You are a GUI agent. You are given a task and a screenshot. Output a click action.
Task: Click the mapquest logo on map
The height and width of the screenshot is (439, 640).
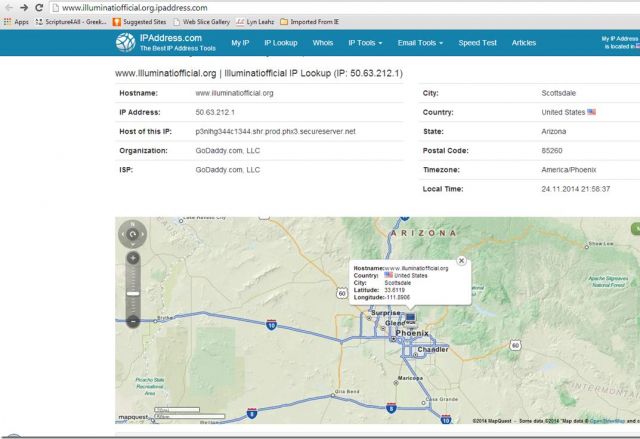point(133,417)
